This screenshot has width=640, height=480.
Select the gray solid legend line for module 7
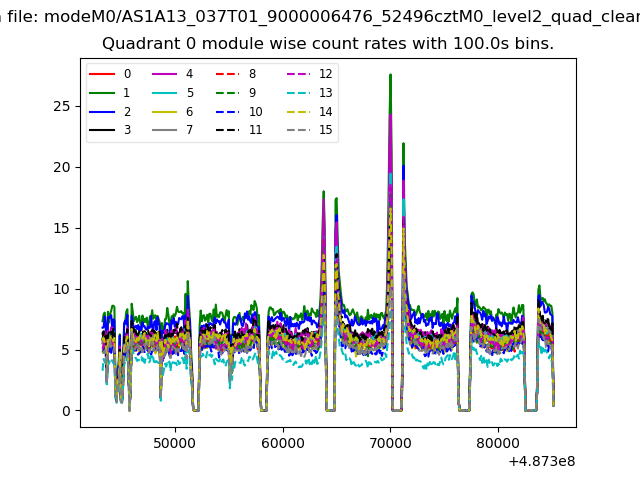[x=165, y=131]
